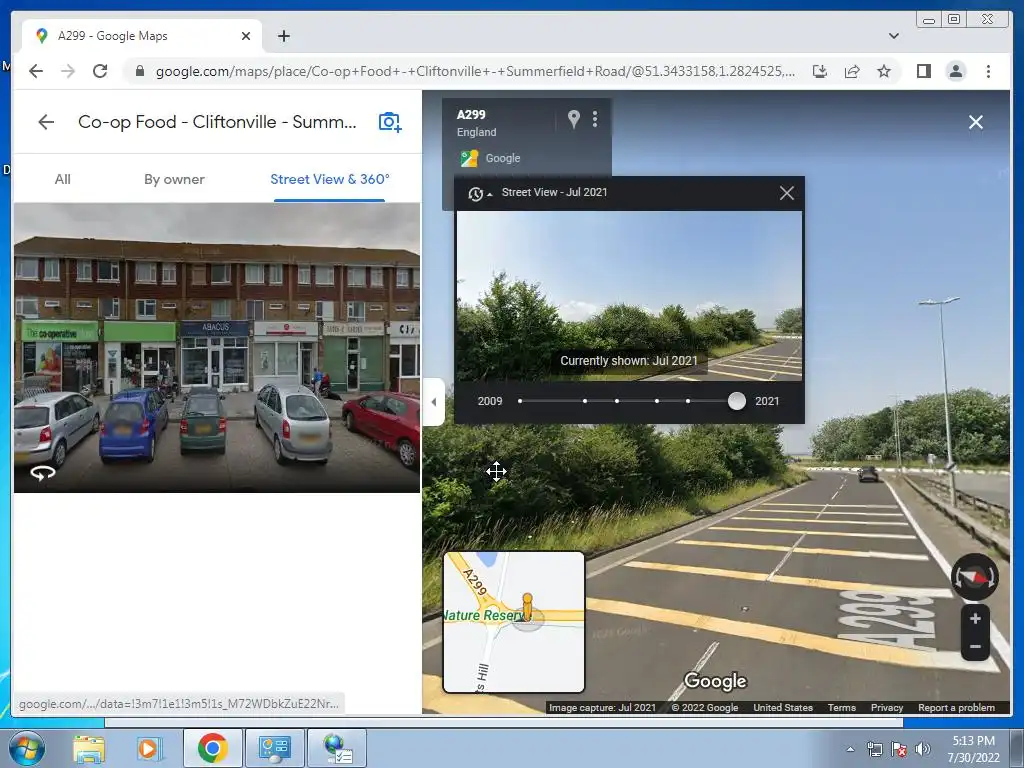The image size is (1024, 768).
Task: Share this page icon in address bar
Action: coord(852,71)
